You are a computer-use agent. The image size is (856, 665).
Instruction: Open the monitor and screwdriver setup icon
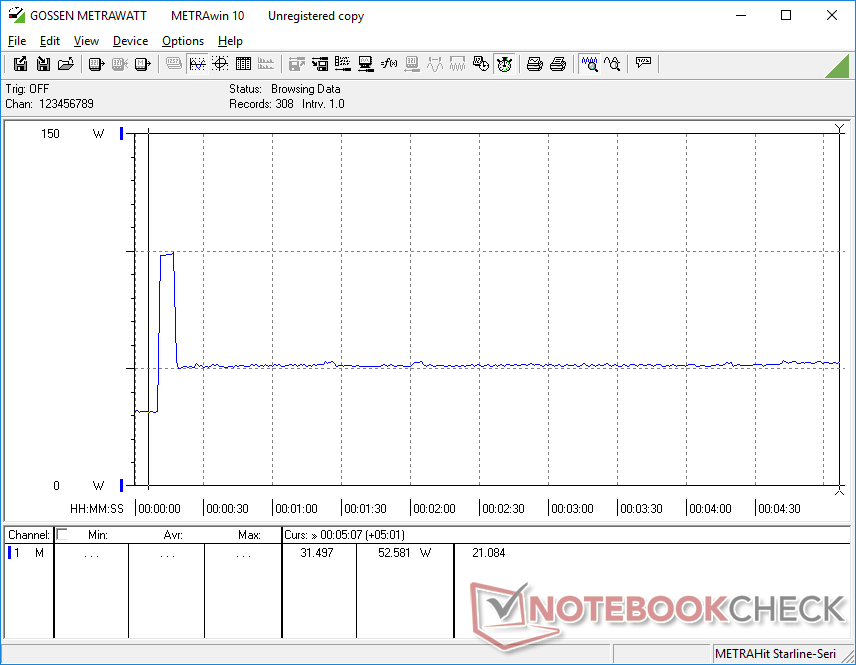click(x=366, y=64)
